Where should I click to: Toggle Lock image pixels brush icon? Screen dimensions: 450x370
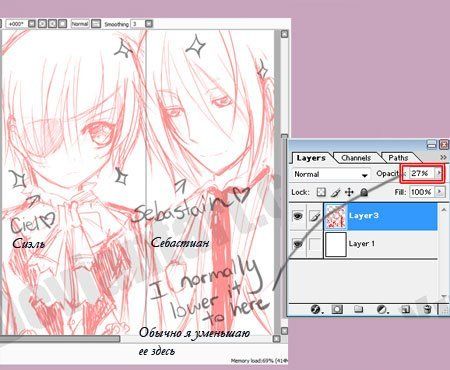[x=335, y=192]
